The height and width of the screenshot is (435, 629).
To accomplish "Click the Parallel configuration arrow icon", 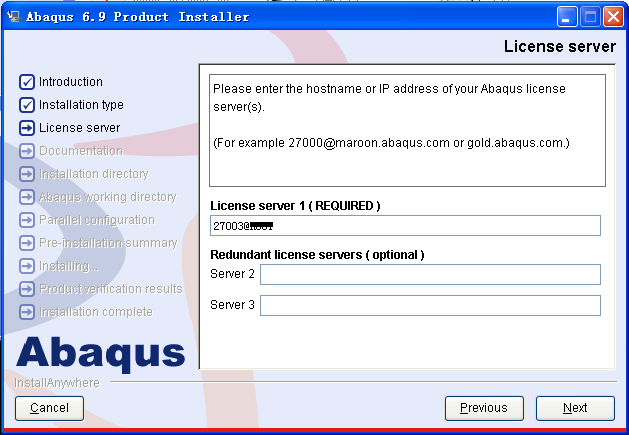I will [27, 220].
